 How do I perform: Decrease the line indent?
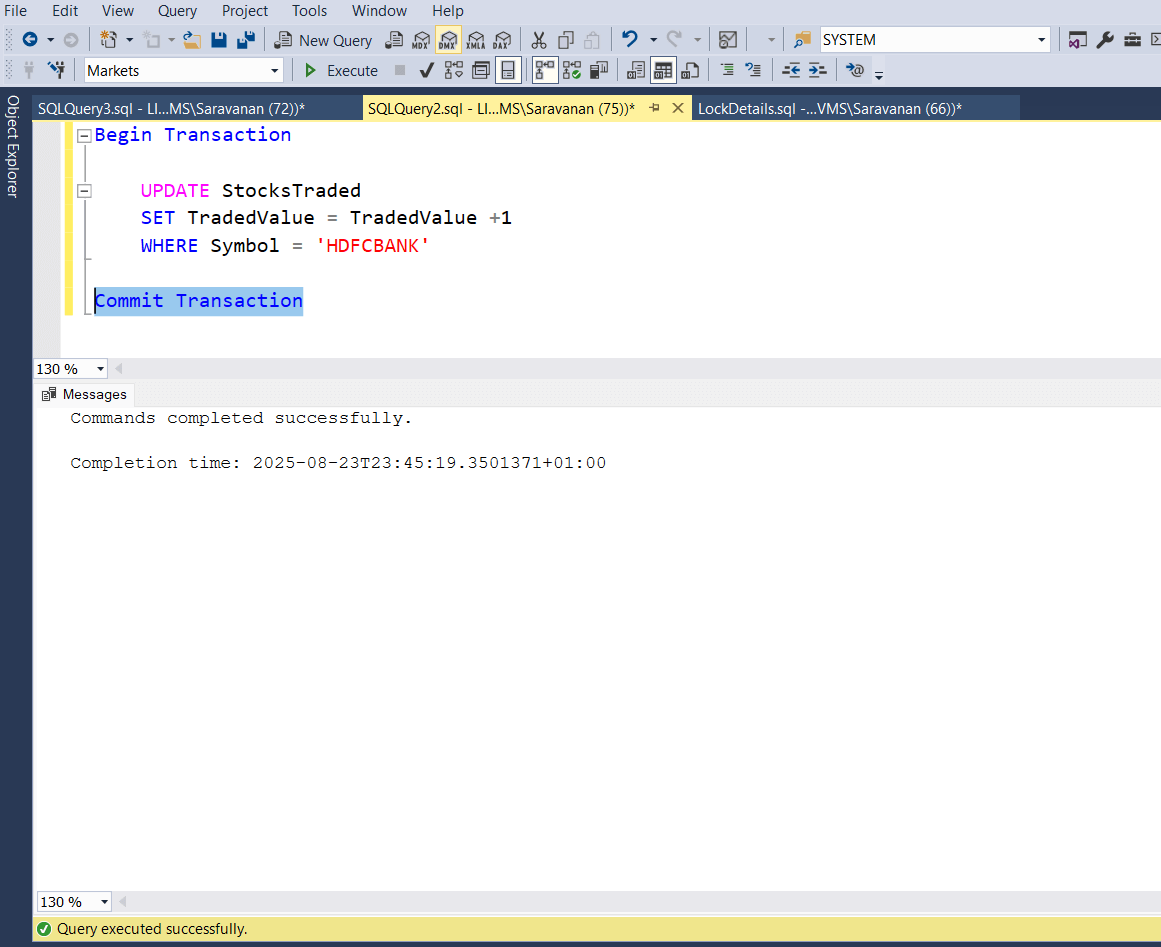(x=791, y=70)
